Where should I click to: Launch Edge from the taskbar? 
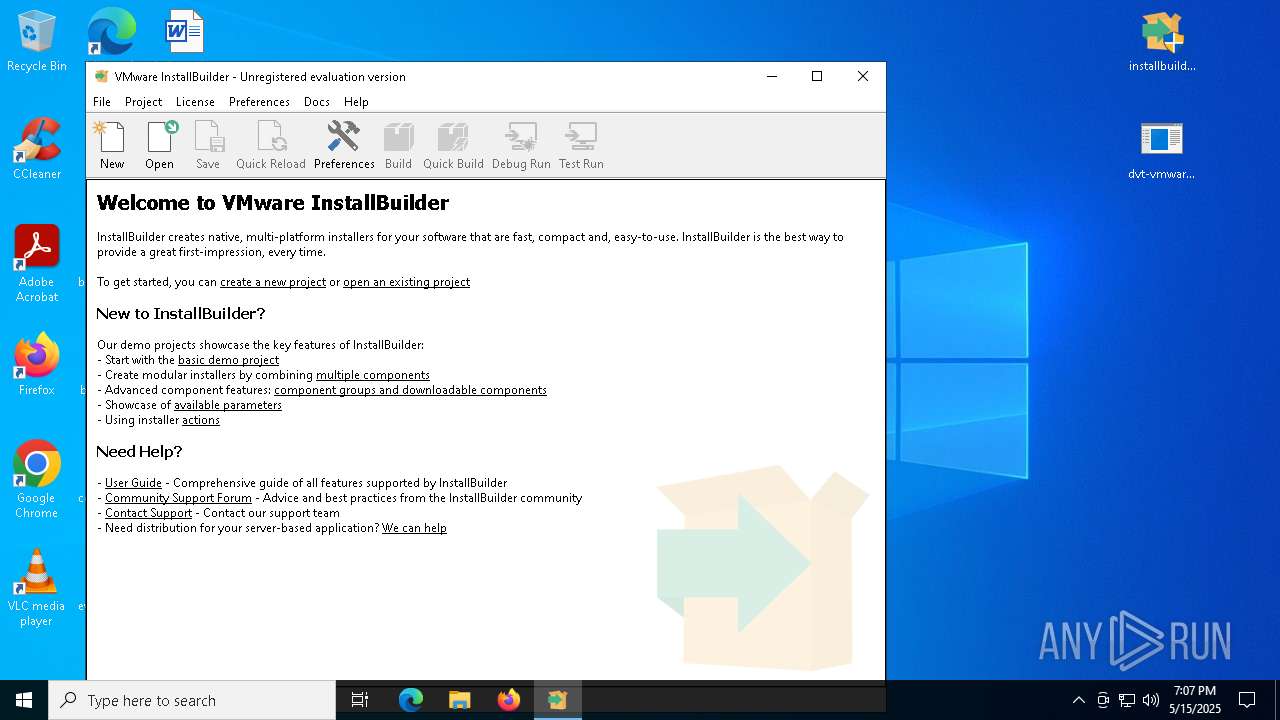[x=411, y=700]
